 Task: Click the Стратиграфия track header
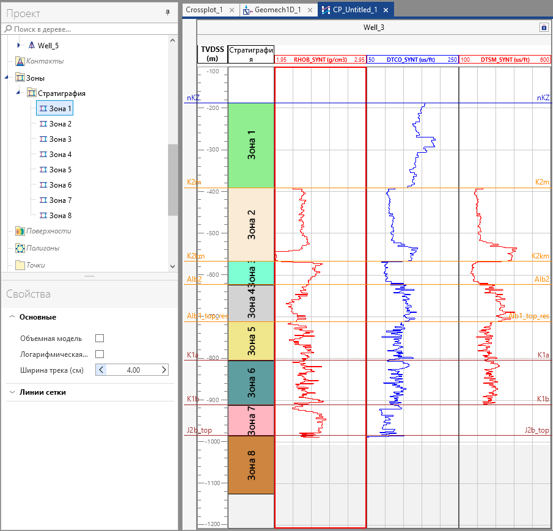pos(251,54)
